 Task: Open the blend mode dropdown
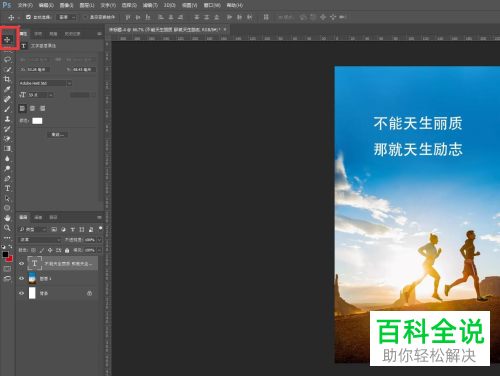[40, 240]
